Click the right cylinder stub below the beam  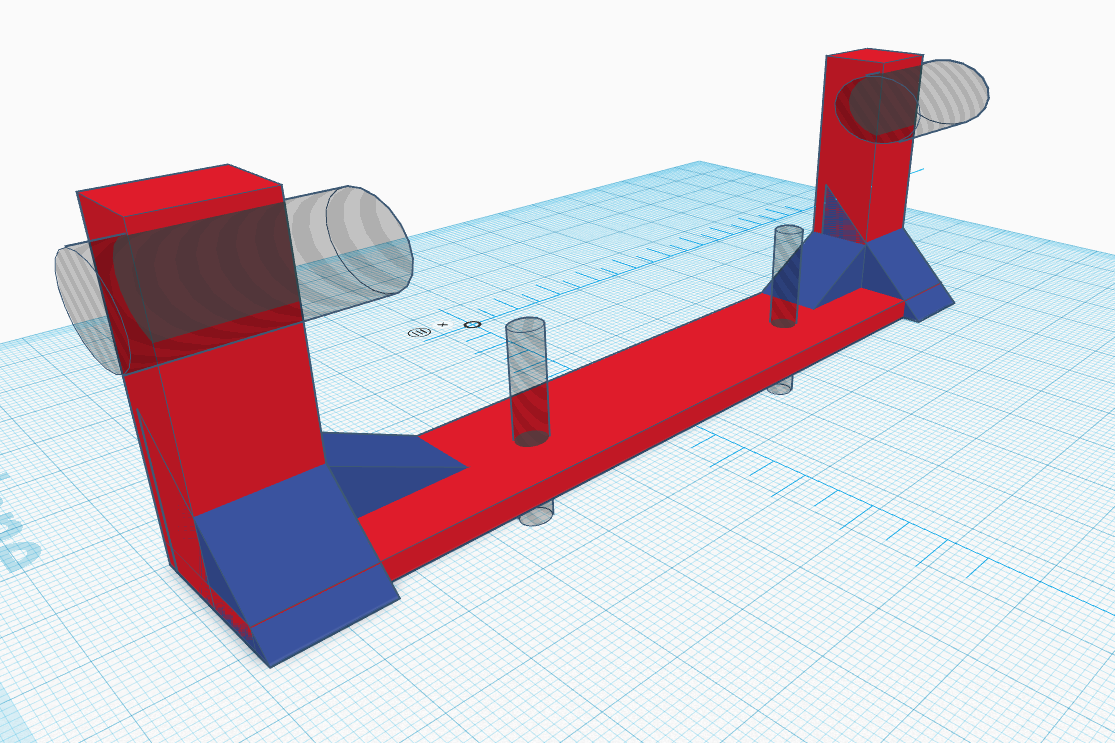(781, 387)
